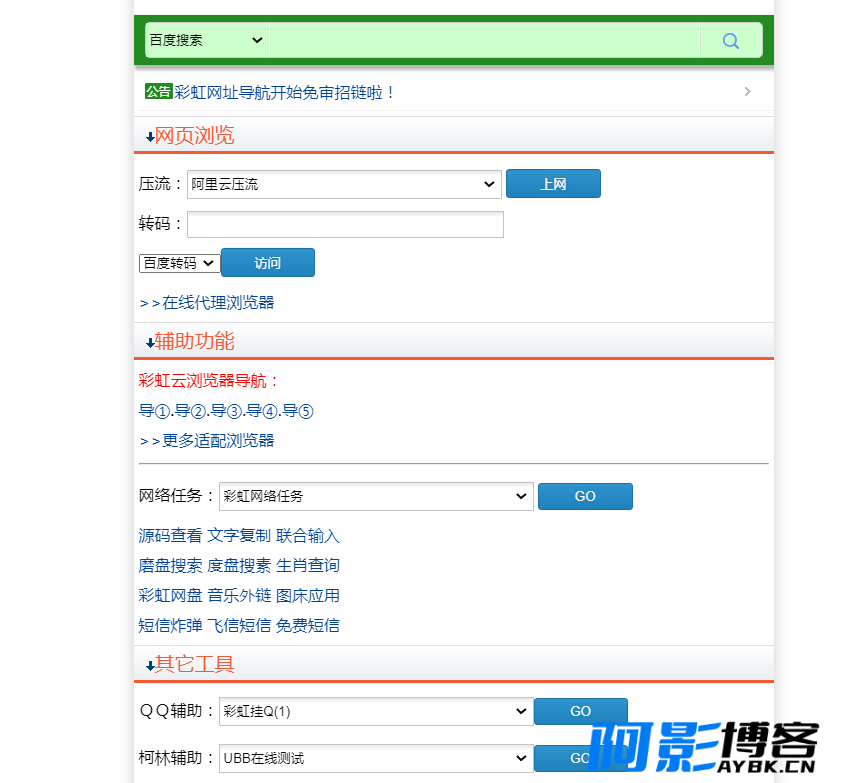
Task: Click the QQ辅助 label
Action: pyautogui.click(x=177, y=711)
